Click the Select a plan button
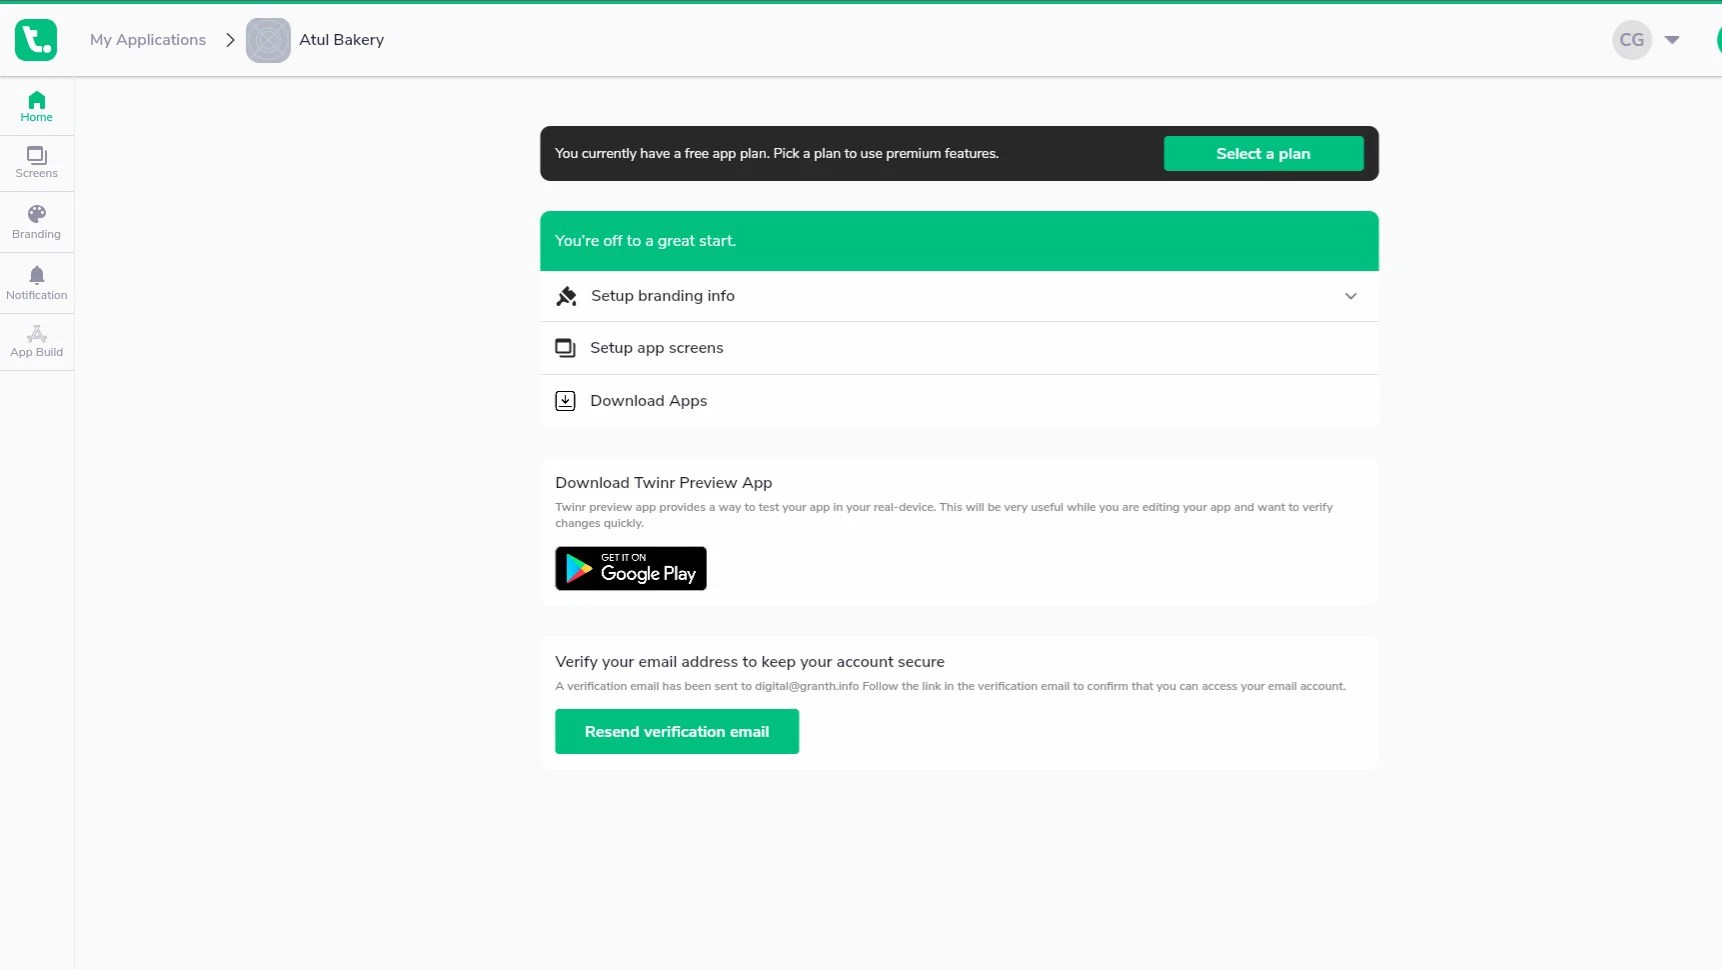 click(1263, 153)
